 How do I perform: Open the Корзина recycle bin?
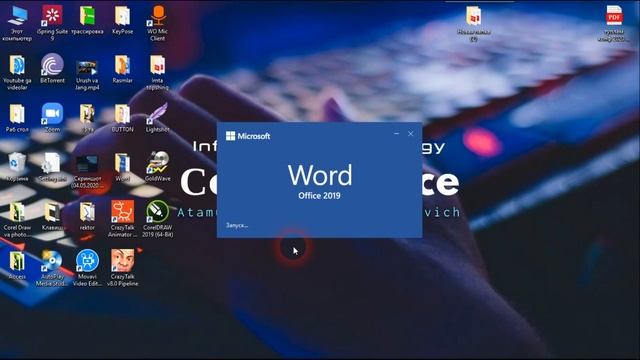17,167
